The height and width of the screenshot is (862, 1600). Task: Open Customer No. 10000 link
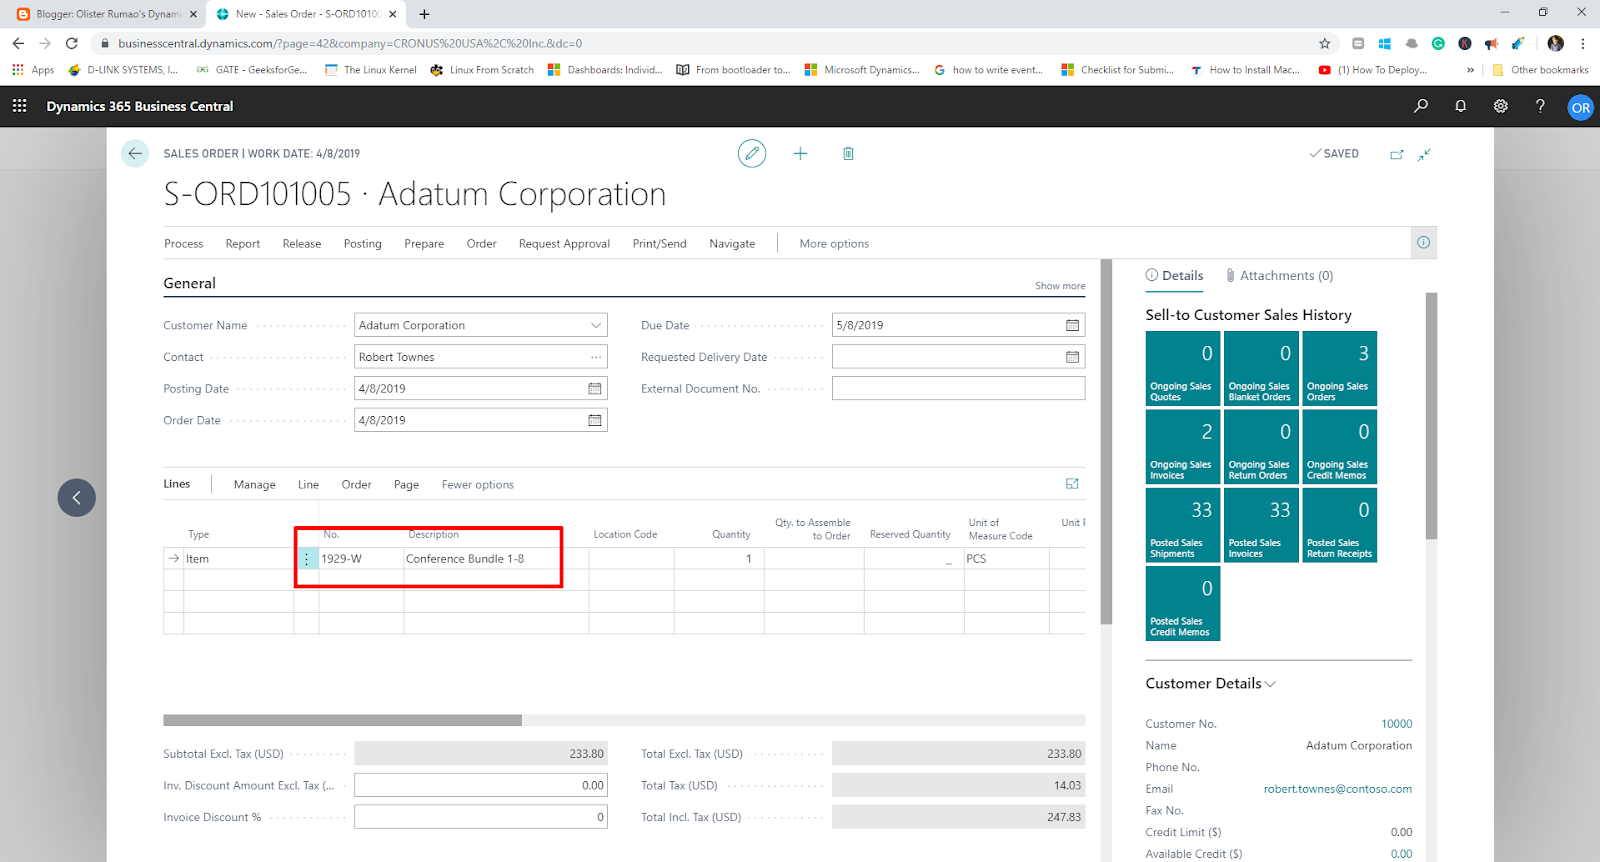[x=1397, y=724]
